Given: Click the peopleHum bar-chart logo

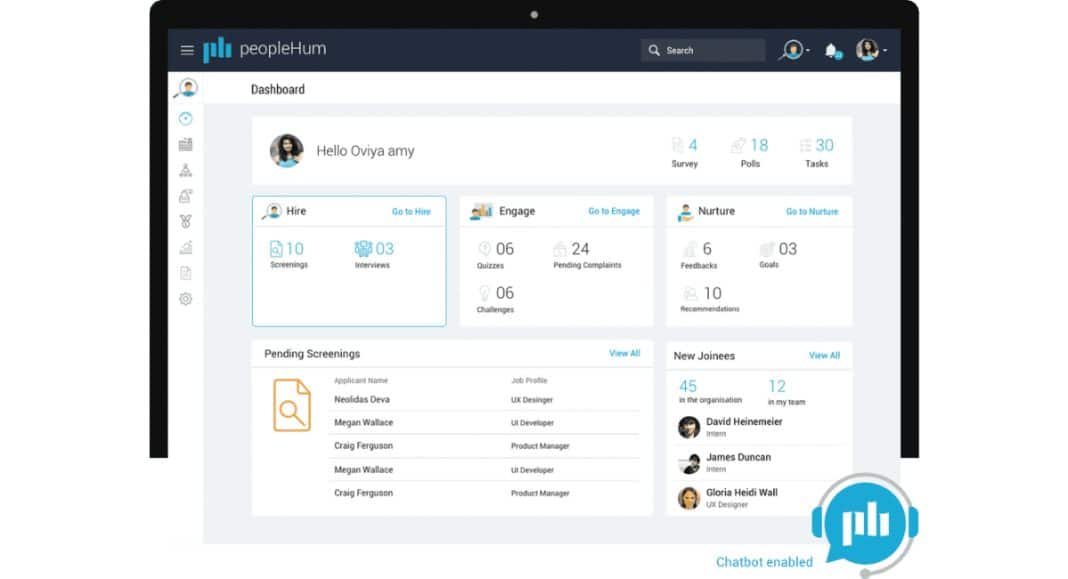Looking at the screenshot, I should 217,49.
